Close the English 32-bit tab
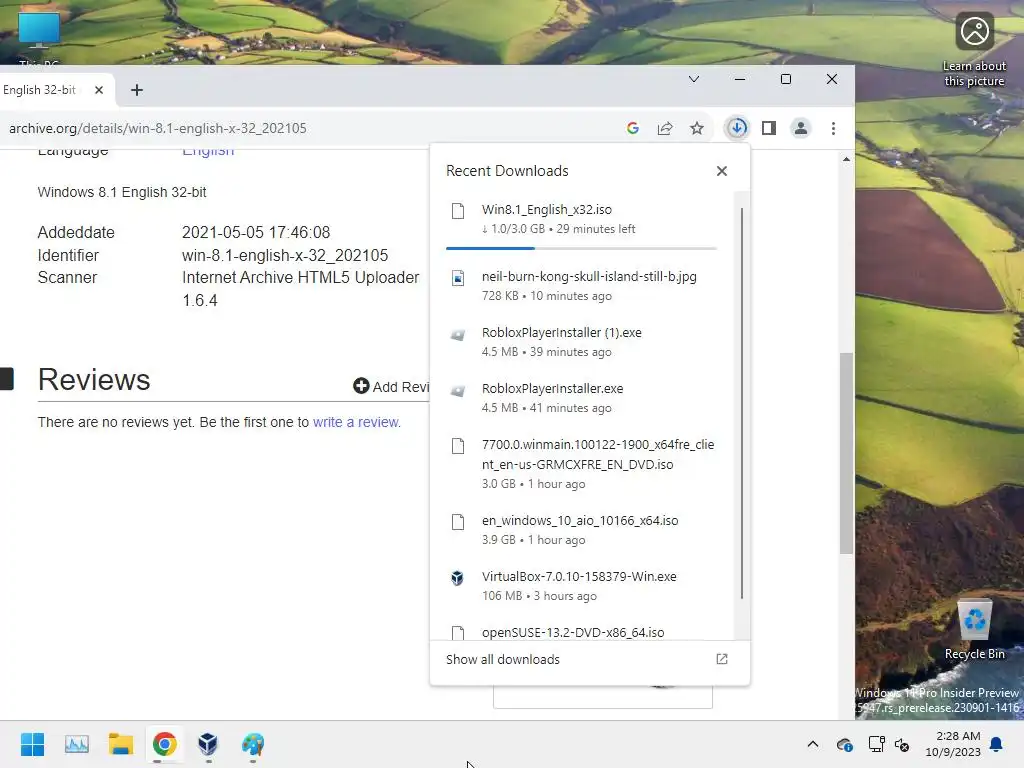Image resolution: width=1024 pixels, height=768 pixels. tap(99, 90)
